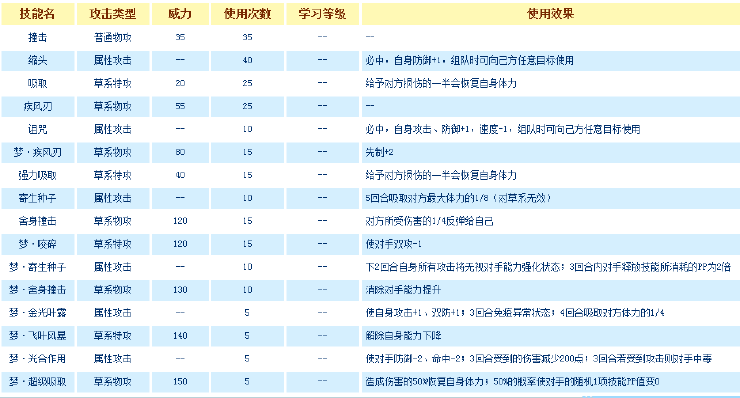Select the 寄生种子 skill name cell
The height and width of the screenshot is (398, 740).
point(38,198)
